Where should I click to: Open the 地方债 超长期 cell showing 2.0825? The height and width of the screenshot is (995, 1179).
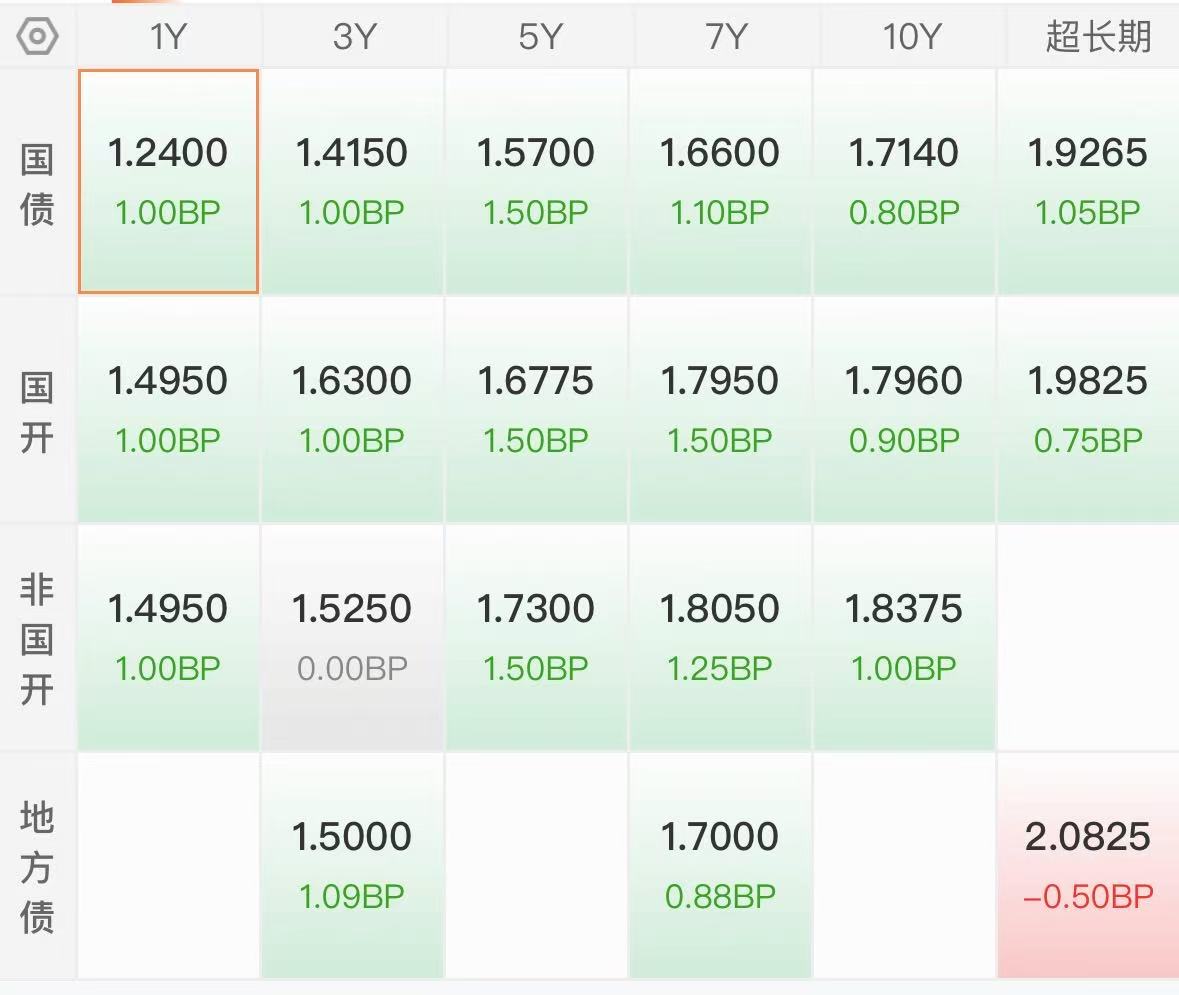[1088, 866]
